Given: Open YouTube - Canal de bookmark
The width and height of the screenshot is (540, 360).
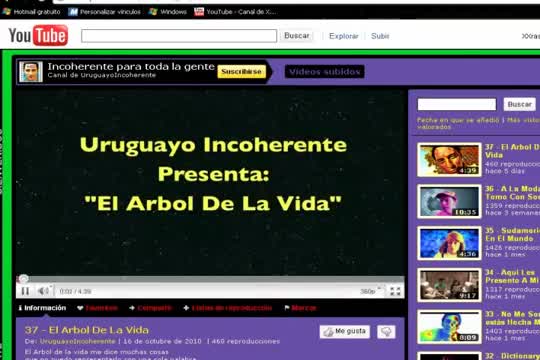Looking at the screenshot, I should point(235,12).
